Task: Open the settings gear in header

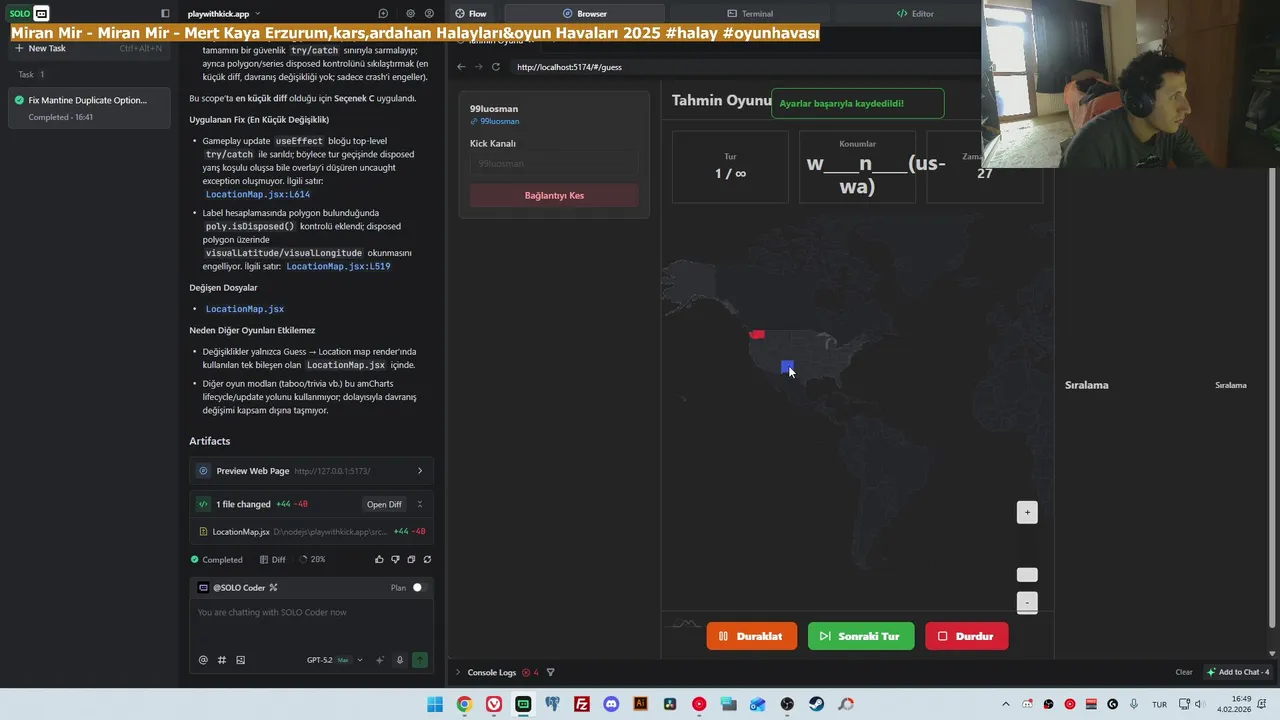Action: pos(410,14)
